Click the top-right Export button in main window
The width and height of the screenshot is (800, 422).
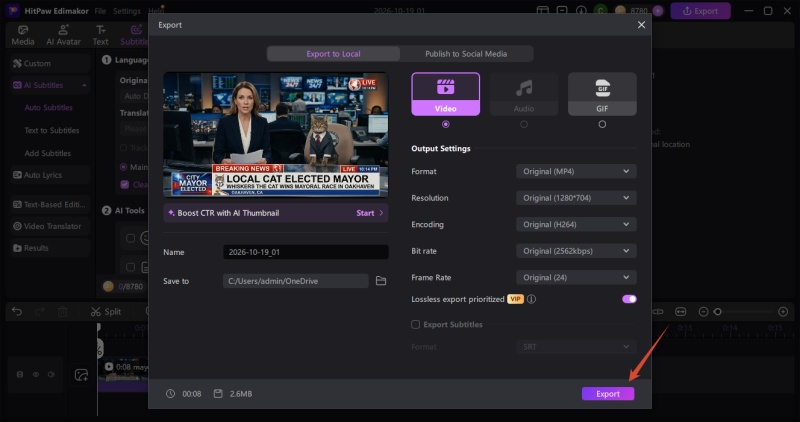click(701, 11)
